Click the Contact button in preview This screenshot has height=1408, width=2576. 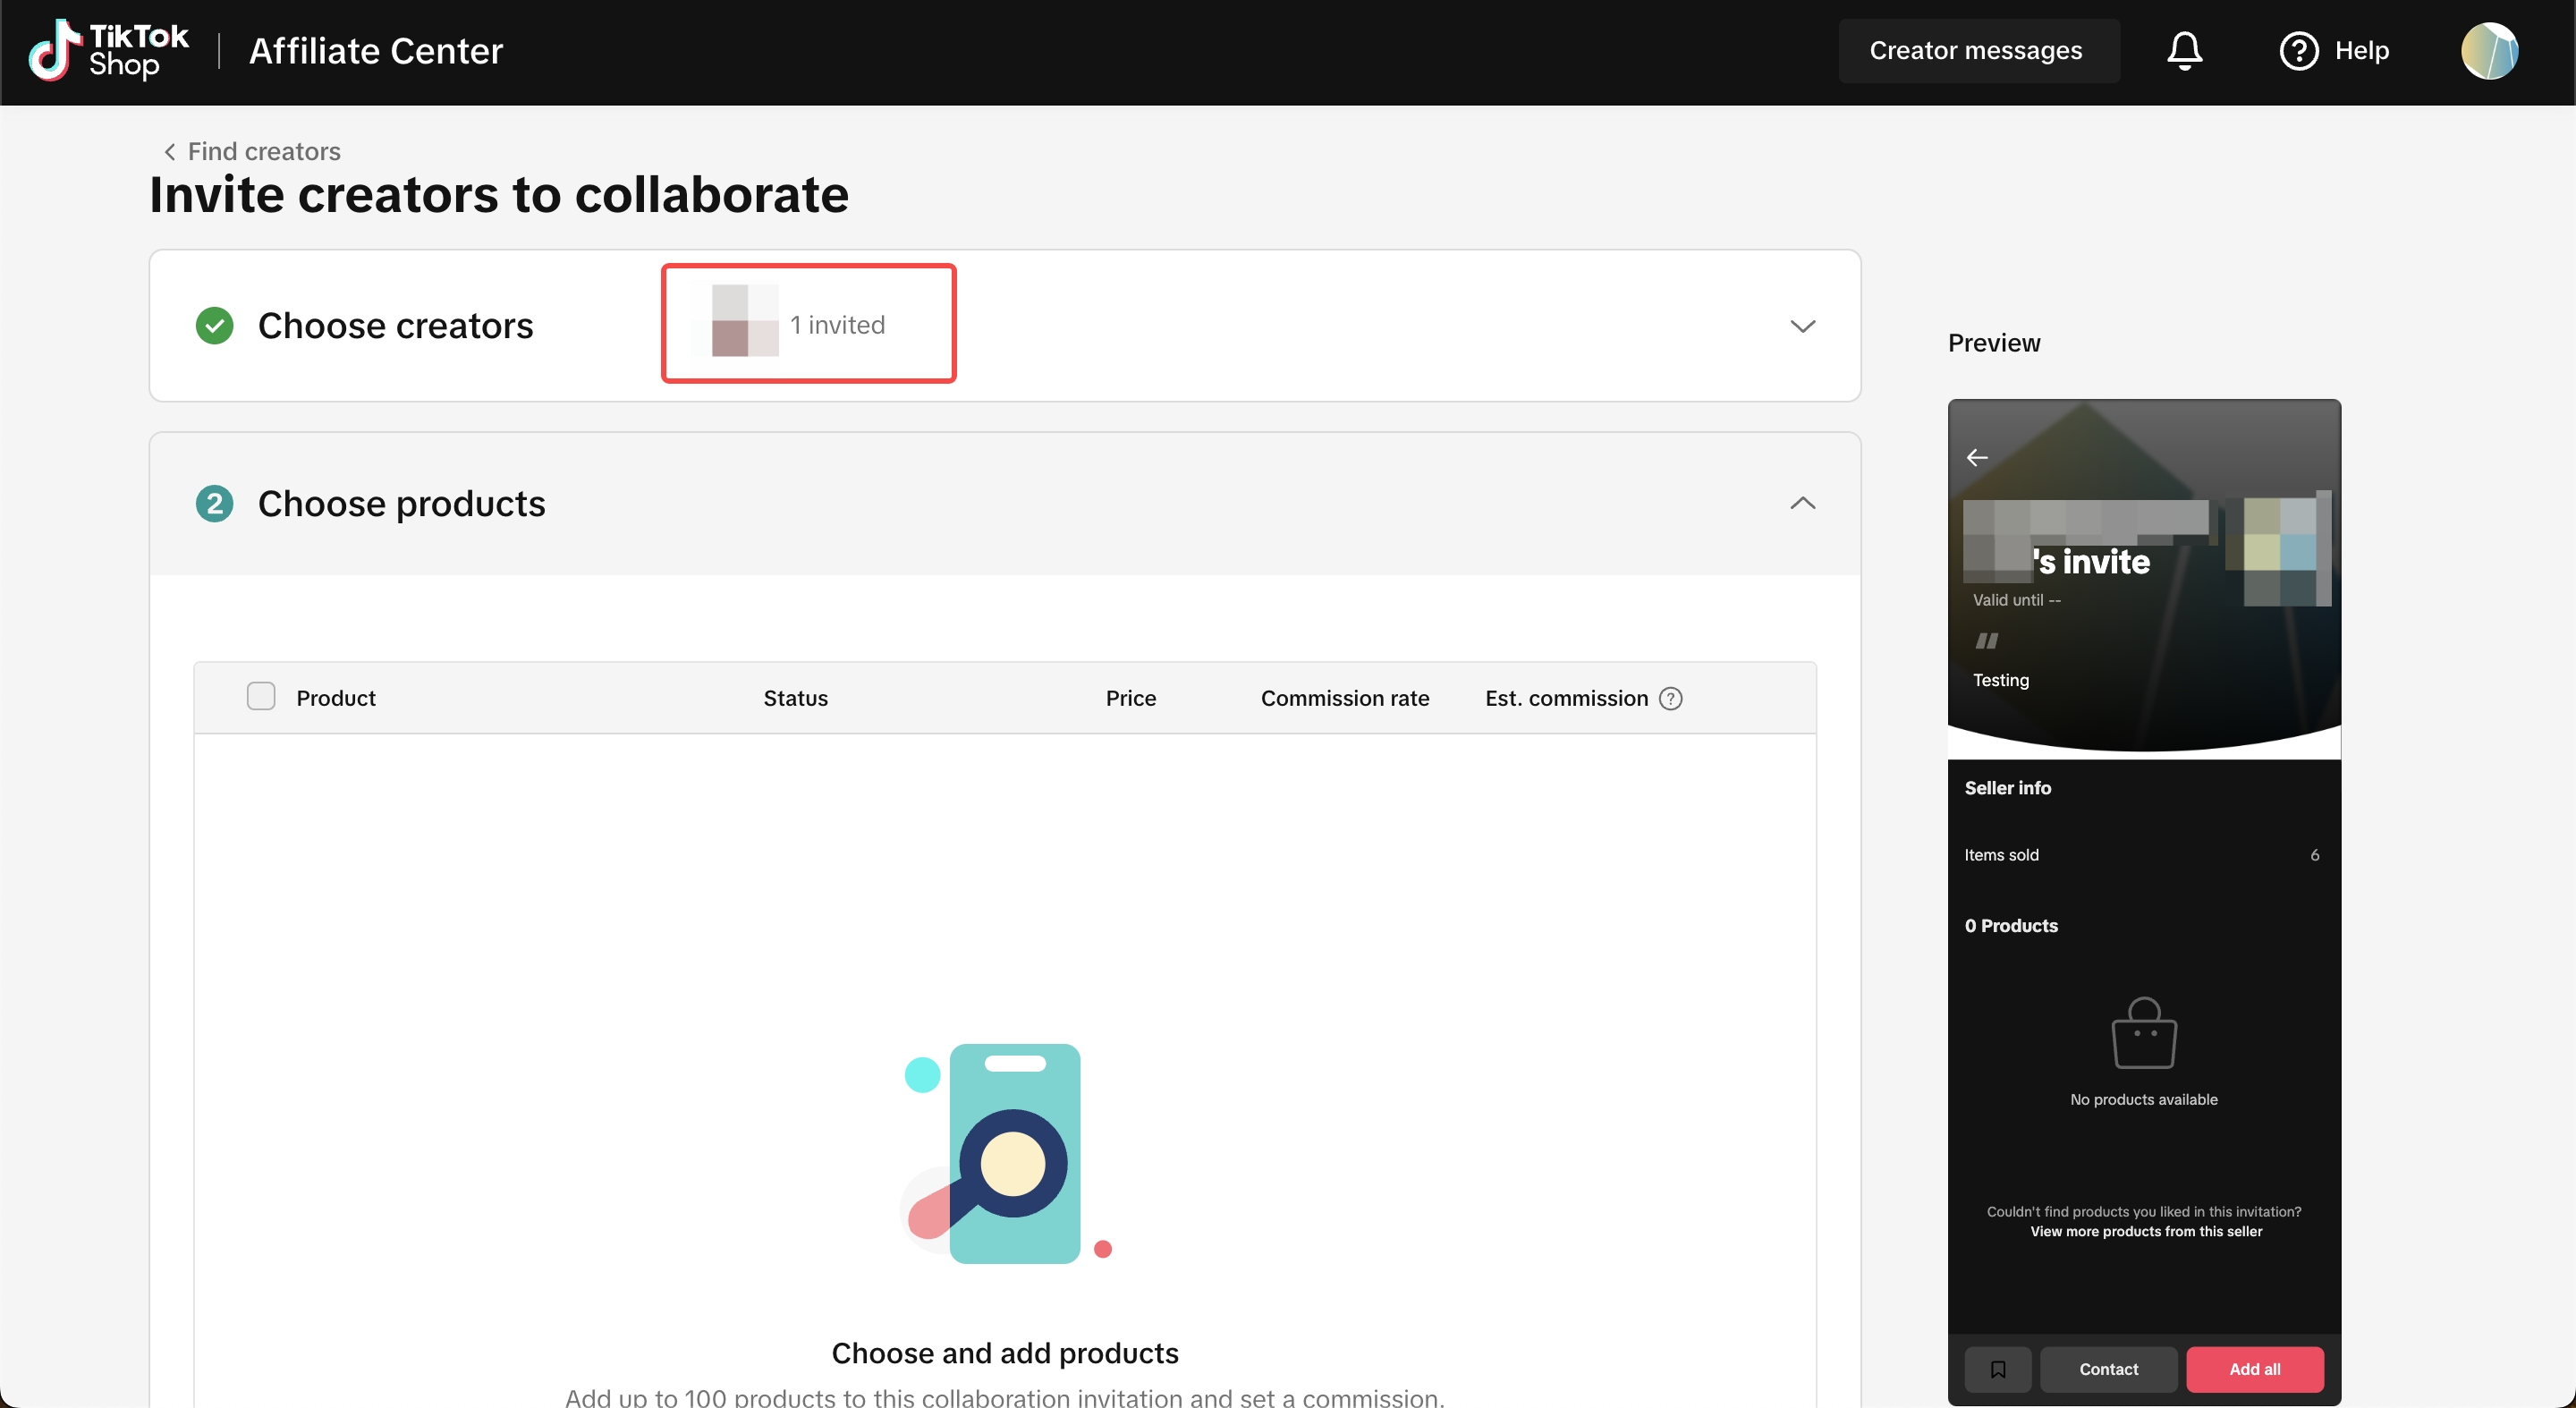[x=2108, y=1369]
